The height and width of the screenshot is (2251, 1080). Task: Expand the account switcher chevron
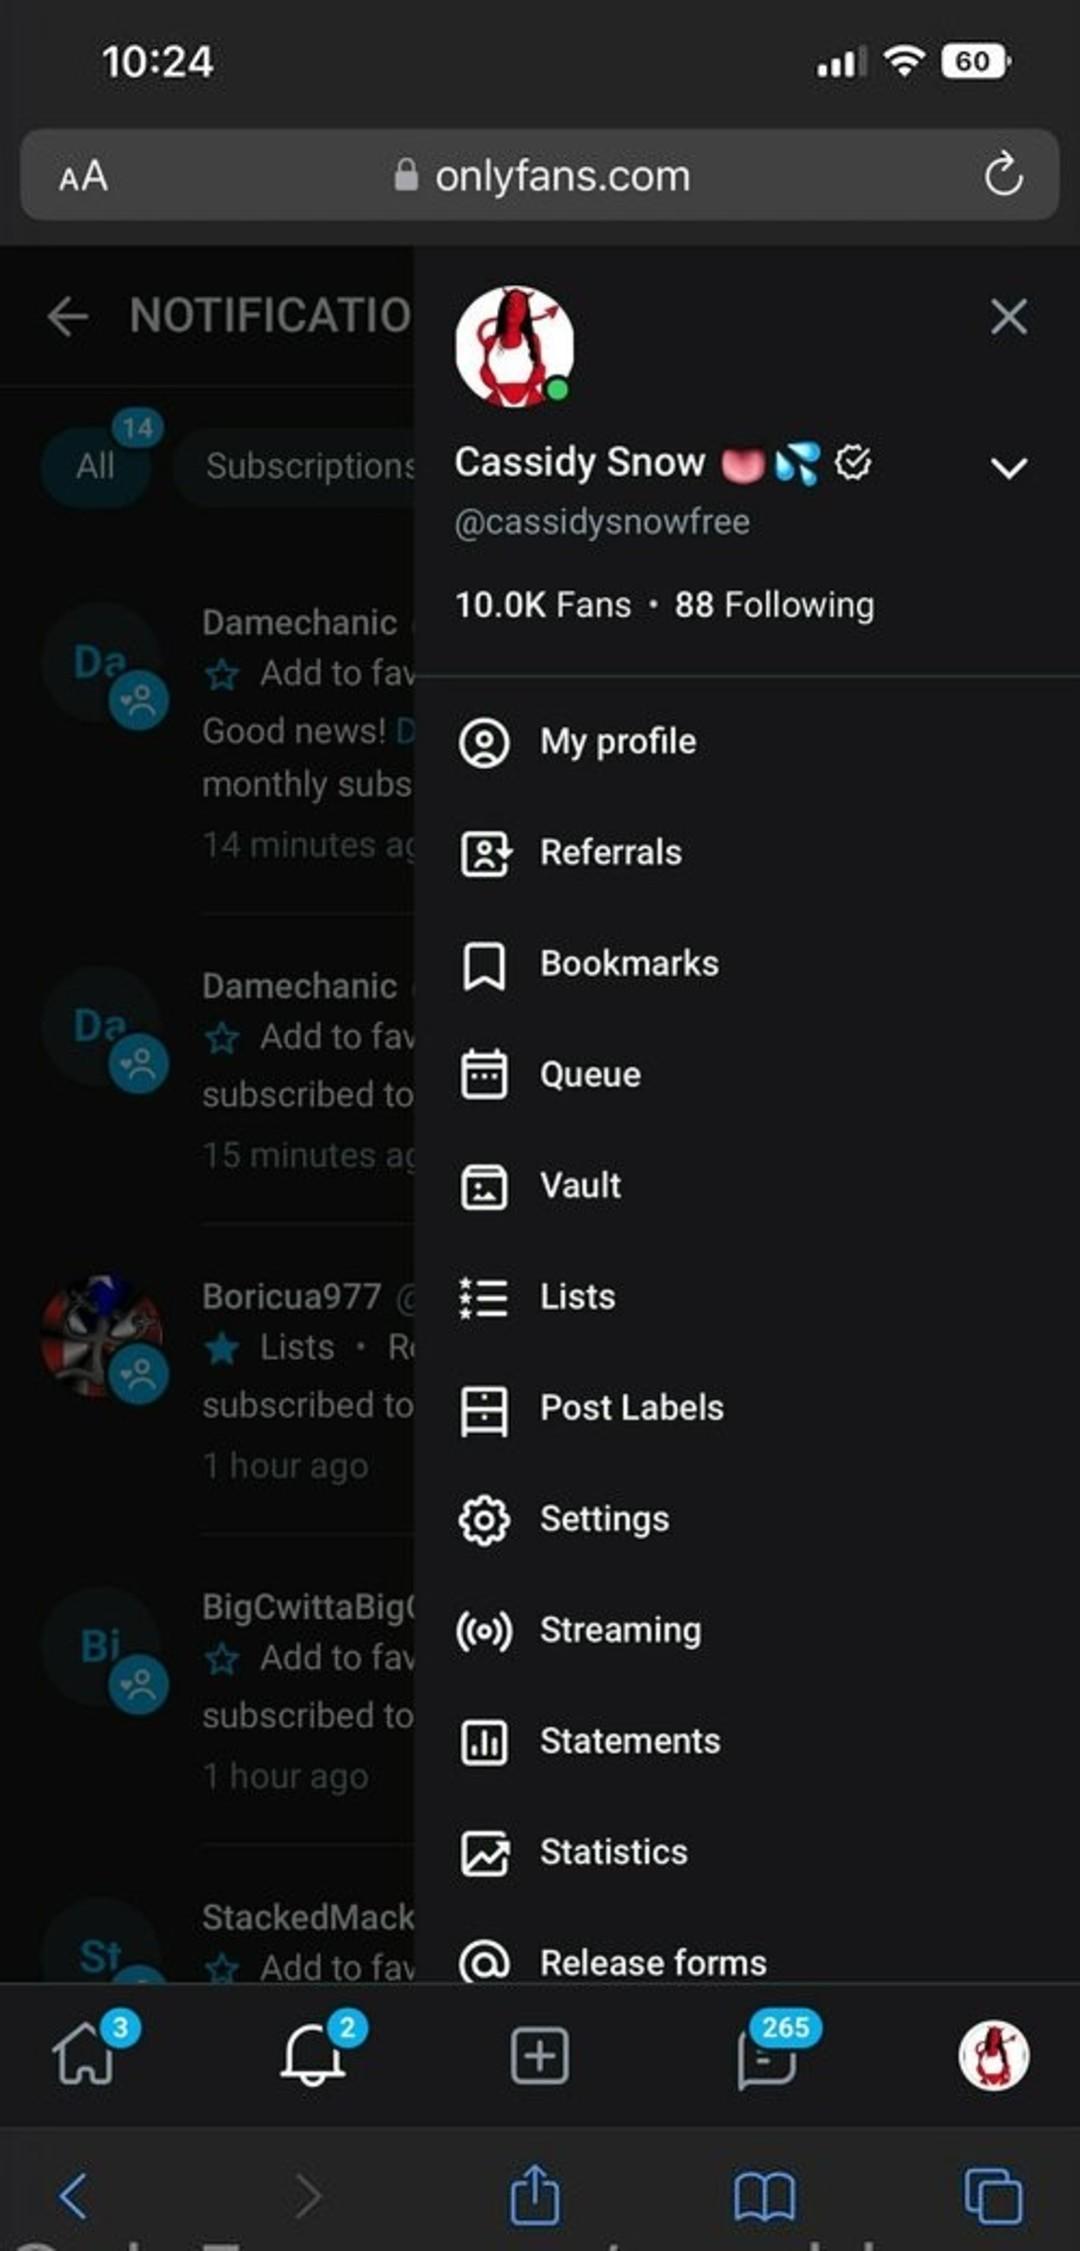pos(1008,467)
